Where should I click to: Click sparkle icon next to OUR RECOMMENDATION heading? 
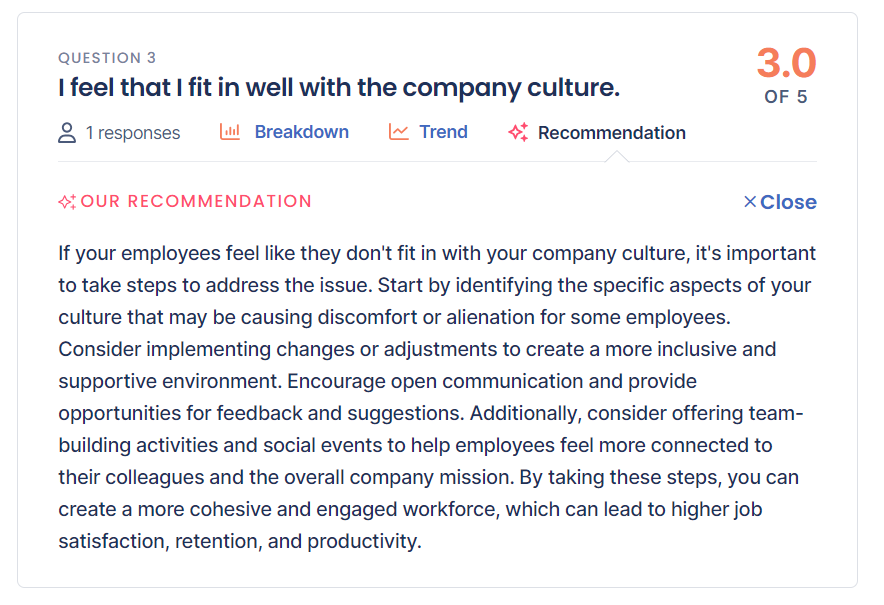tap(67, 202)
